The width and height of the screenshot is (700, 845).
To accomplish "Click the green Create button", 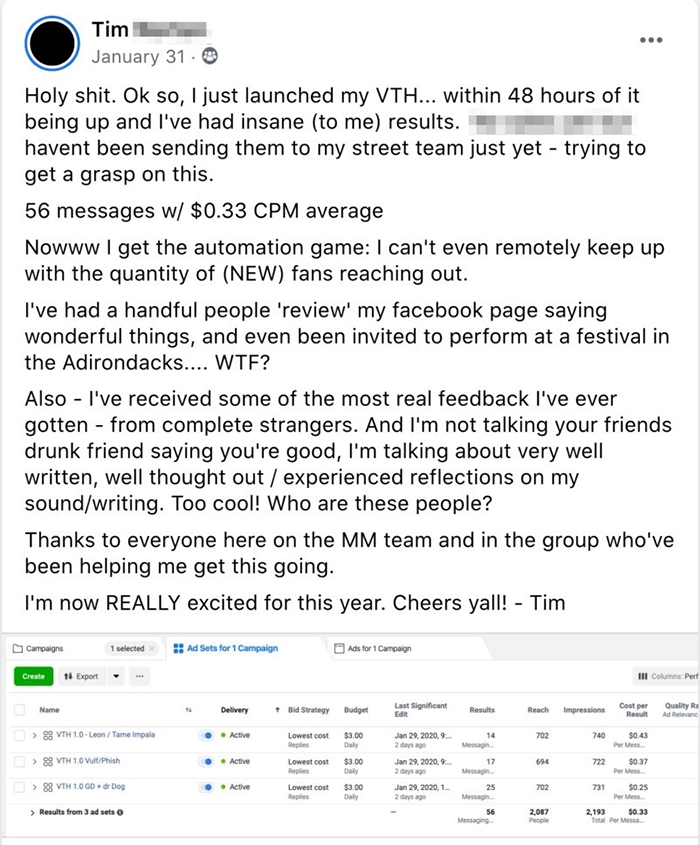I will [x=33, y=677].
